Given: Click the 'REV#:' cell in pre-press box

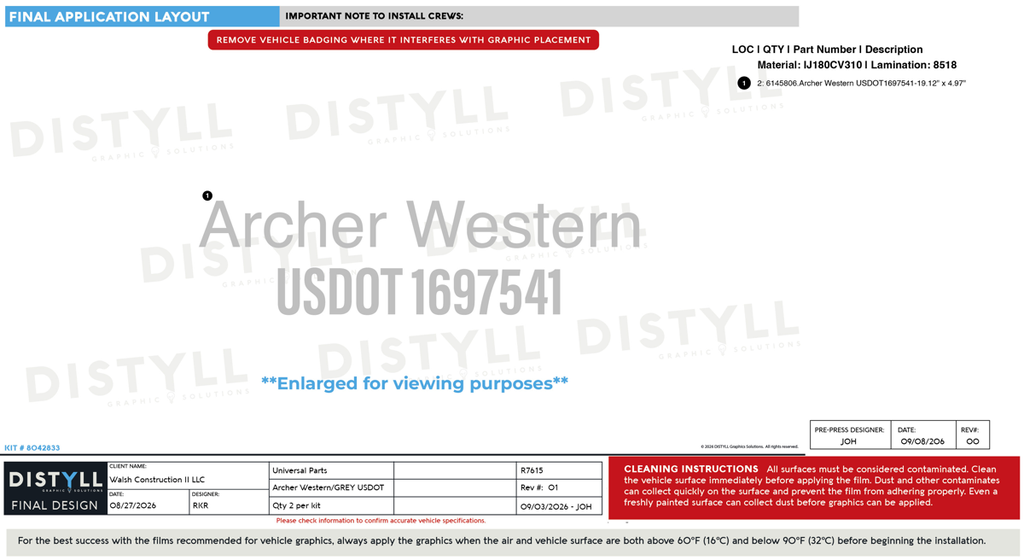Looking at the screenshot, I should tap(972, 435).
